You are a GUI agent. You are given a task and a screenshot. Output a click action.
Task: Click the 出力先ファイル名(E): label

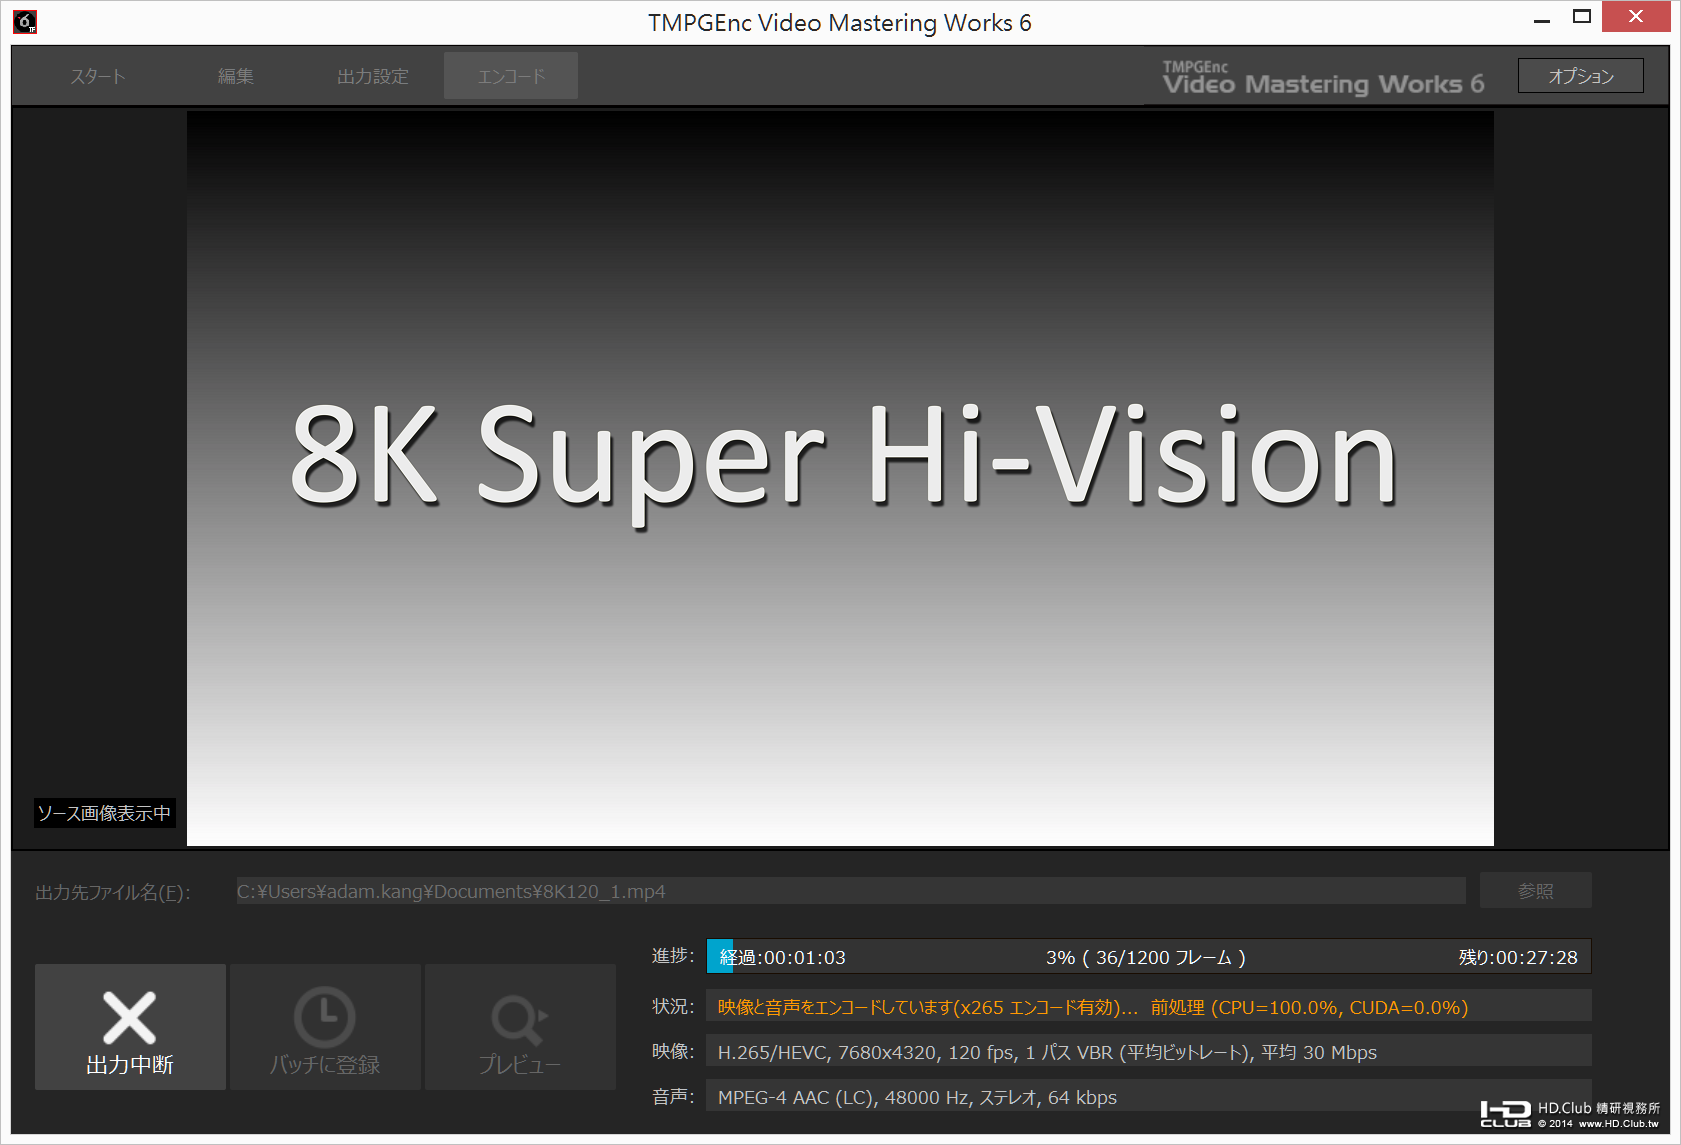(x=113, y=892)
